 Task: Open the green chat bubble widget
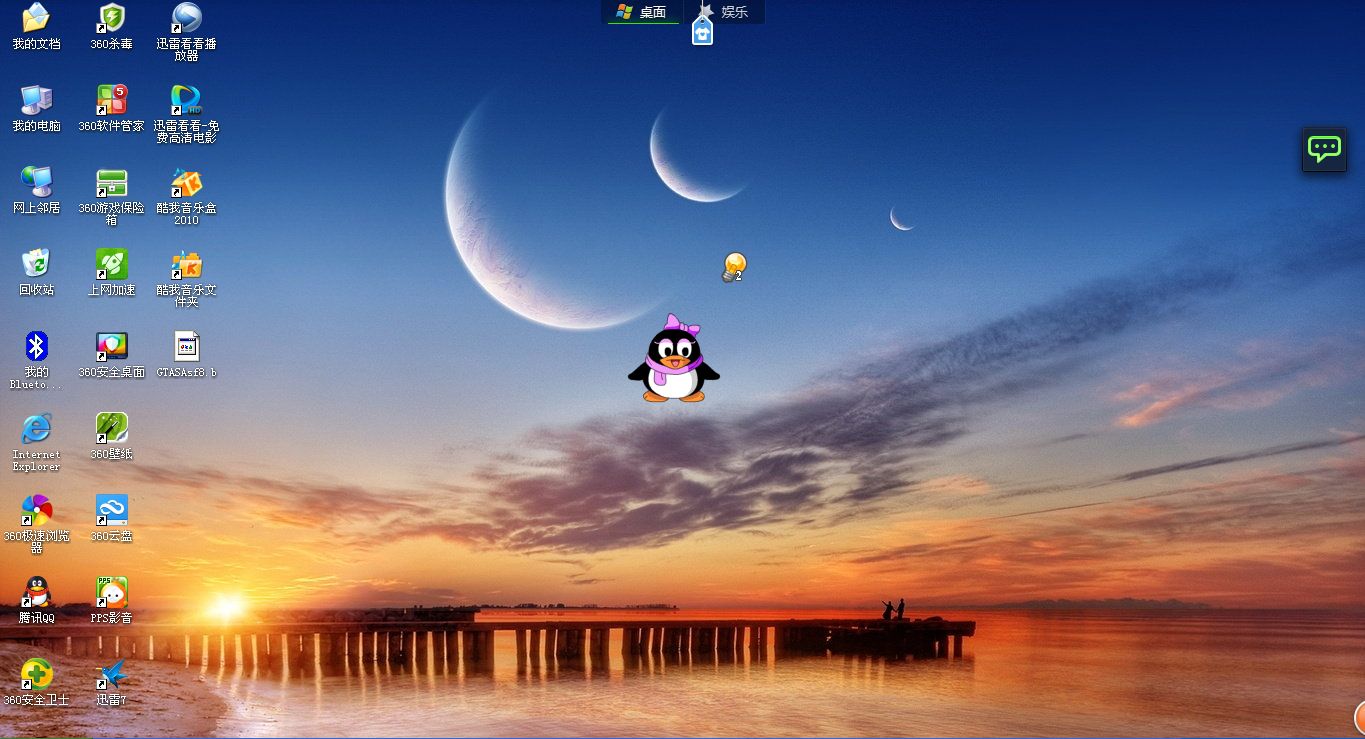tap(1324, 150)
